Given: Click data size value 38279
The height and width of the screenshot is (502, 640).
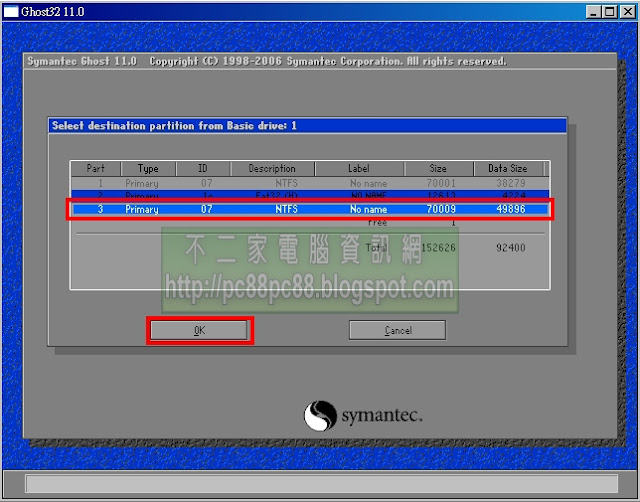Looking at the screenshot, I should (x=511, y=183).
